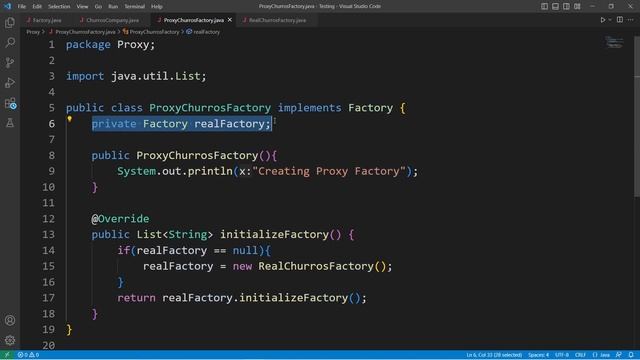Click the VS Code logo icon
The image size is (640, 360).
(x=7, y=7)
